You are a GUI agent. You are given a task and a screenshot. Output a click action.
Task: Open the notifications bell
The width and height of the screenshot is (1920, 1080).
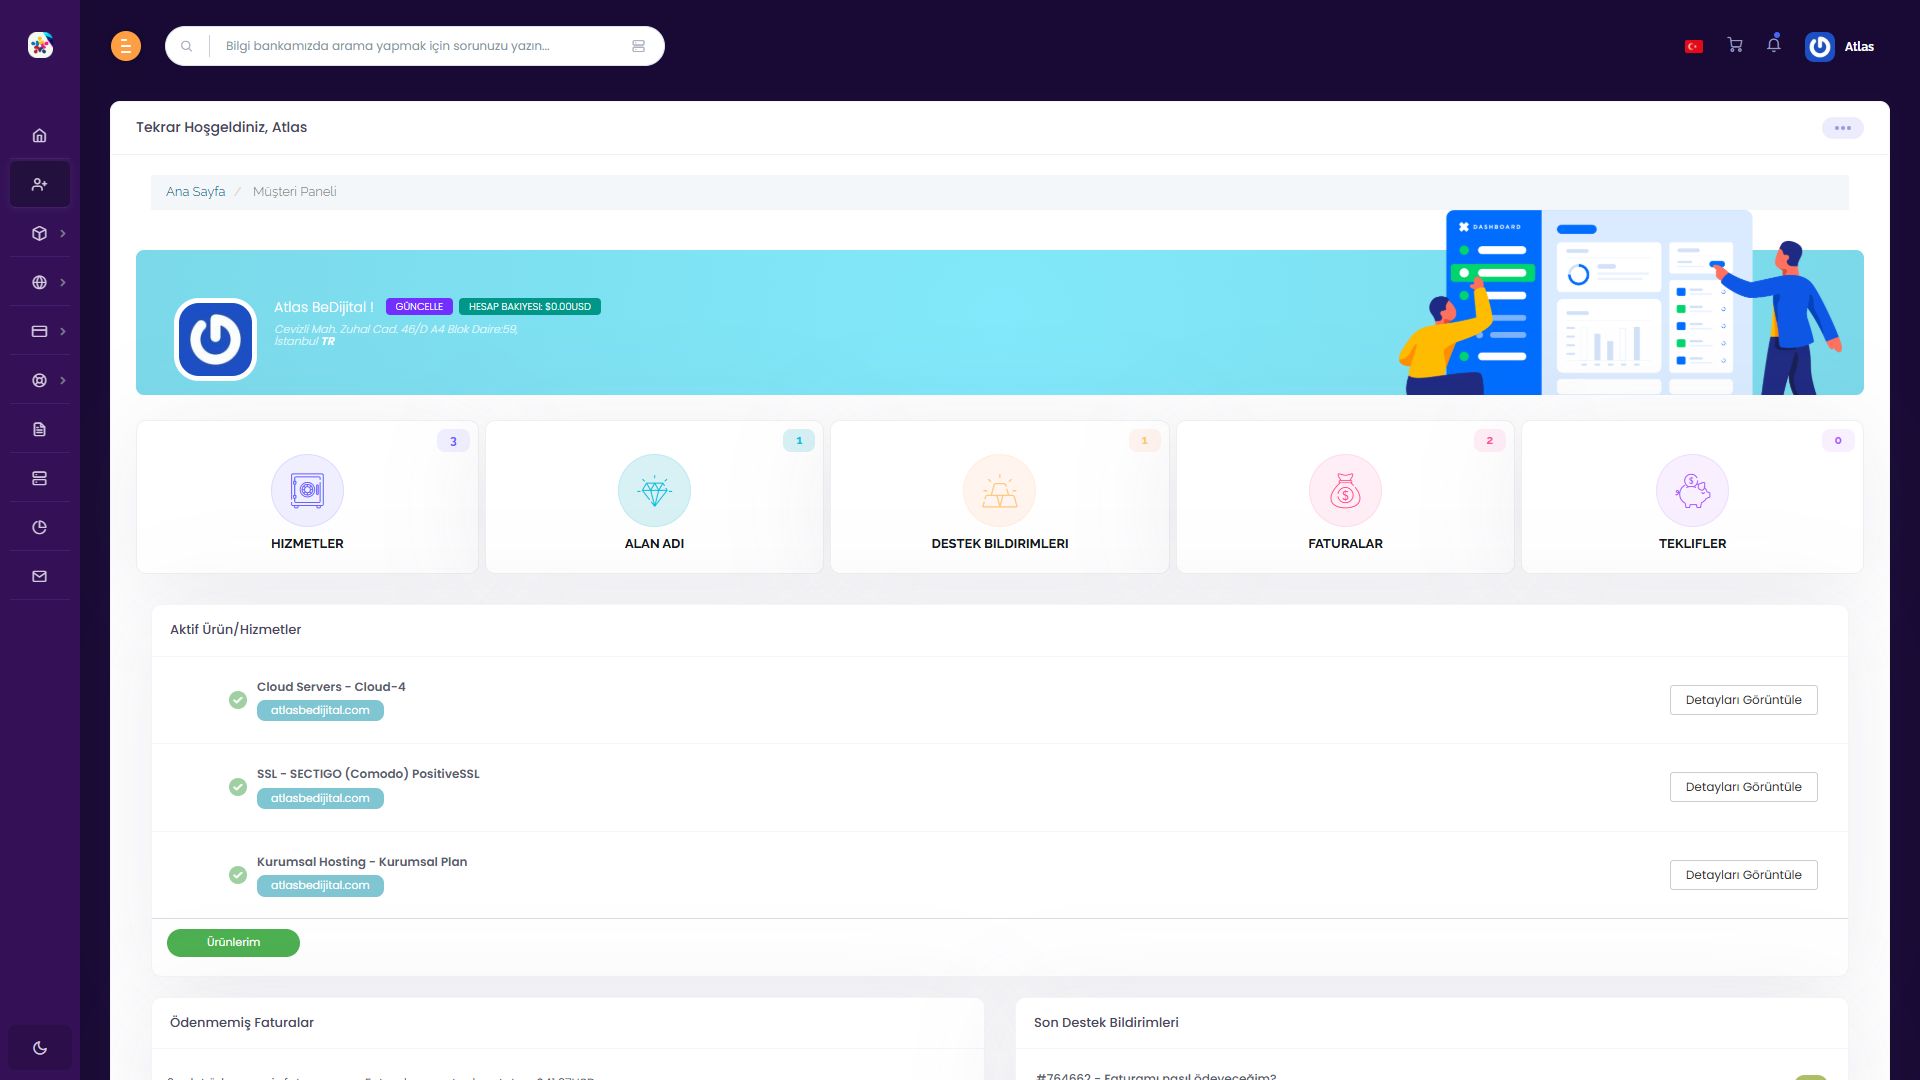(1774, 44)
